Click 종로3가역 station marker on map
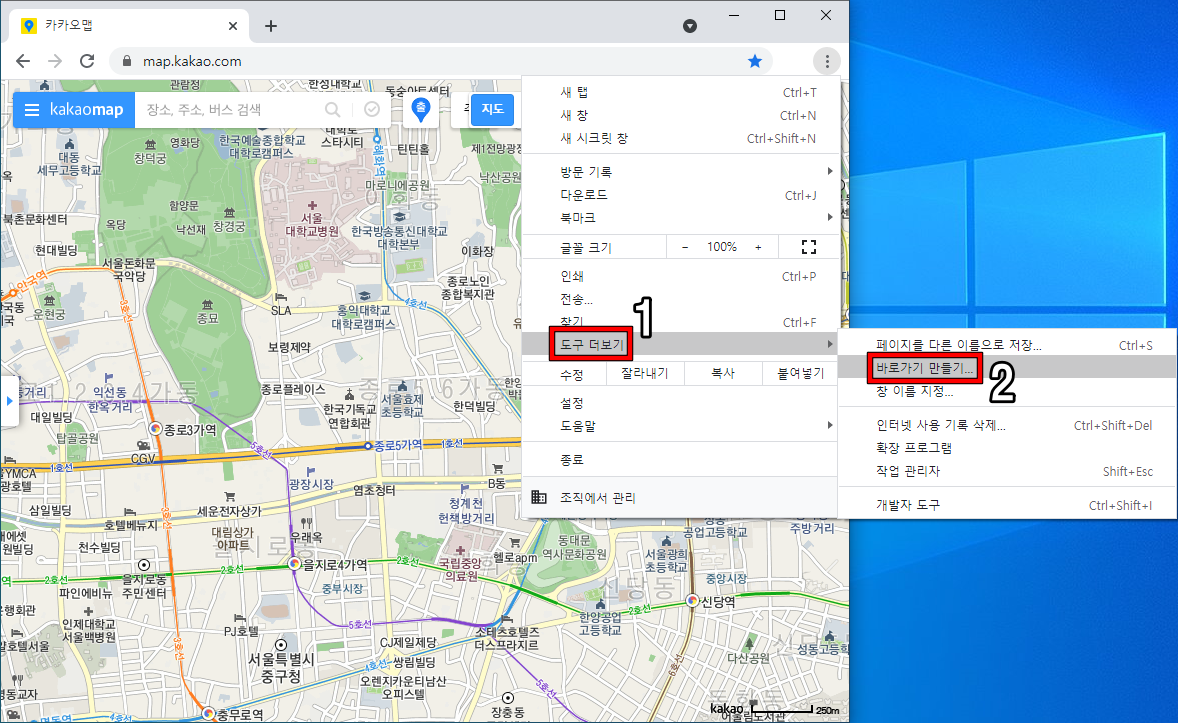Viewport: 1178px width, 723px height. pos(156,428)
